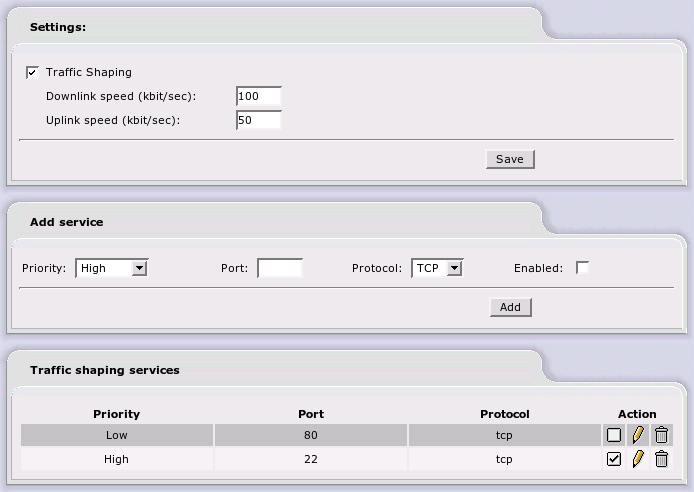694x492 pixels.
Task: Click the port 80 cell
Action: (311, 435)
